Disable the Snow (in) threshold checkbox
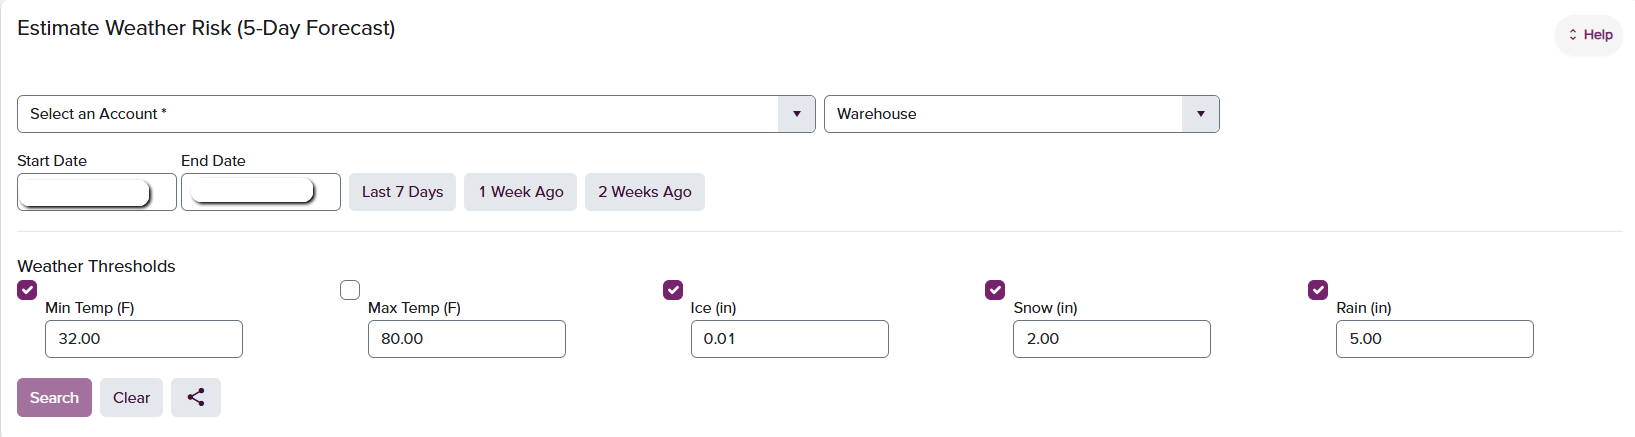This screenshot has height=437, width=1635. point(995,290)
